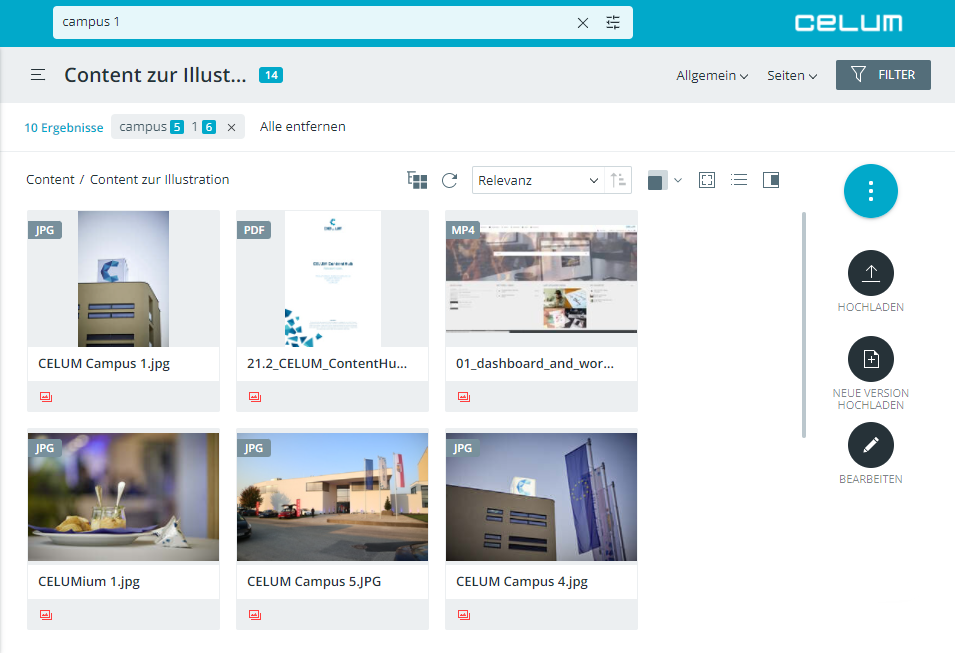Click the 10 Ergebnisse results link

point(64,127)
